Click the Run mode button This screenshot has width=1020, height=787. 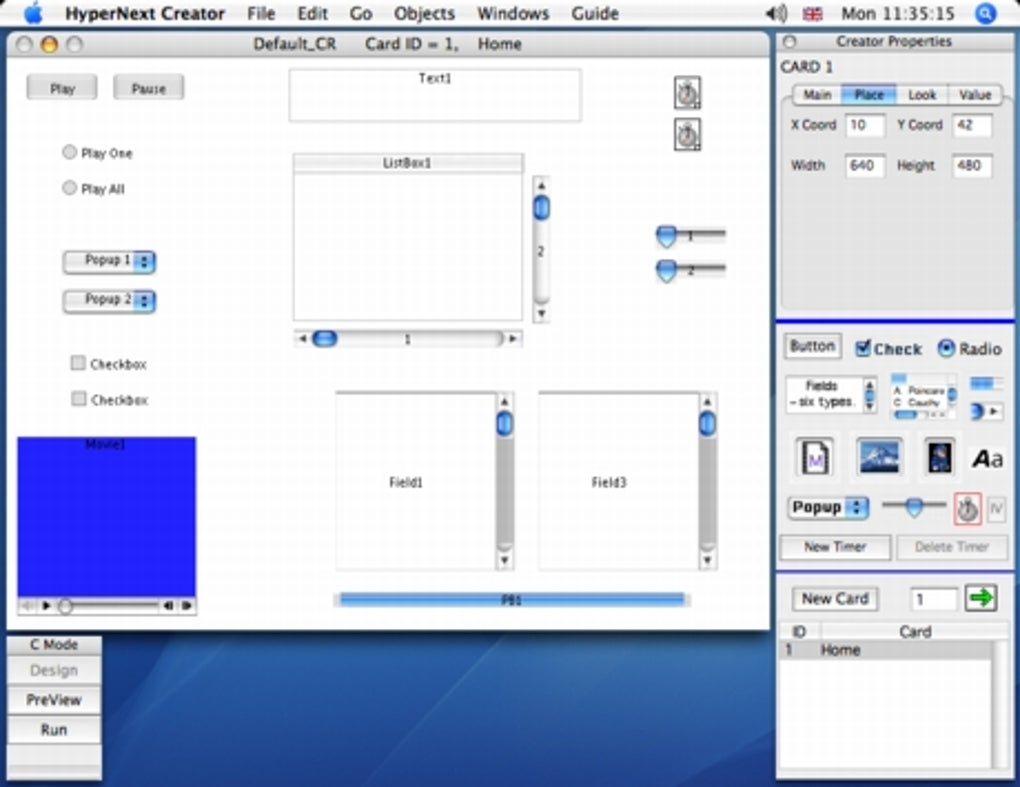[x=54, y=730]
